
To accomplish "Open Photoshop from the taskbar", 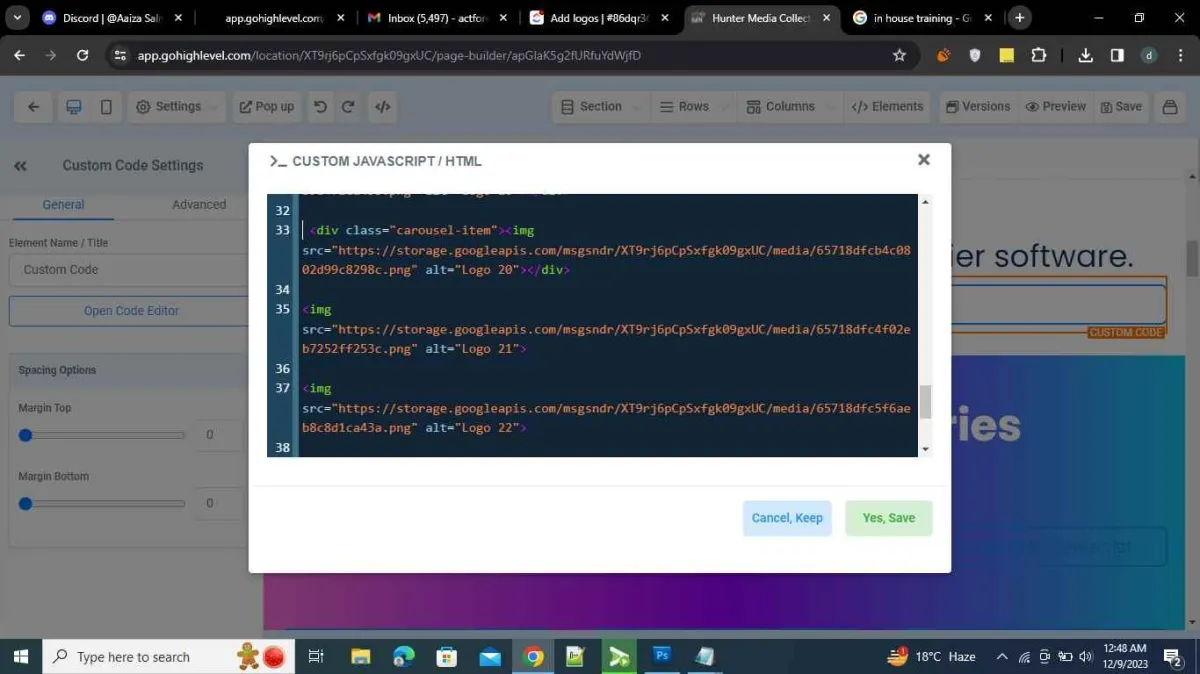I will 662,657.
